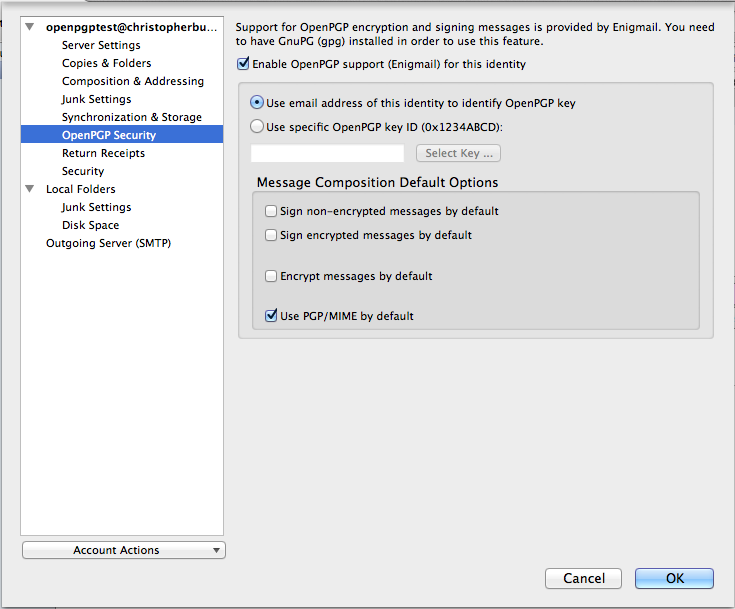Select Outgoing Server (SMTP) entry
The width and height of the screenshot is (735, 609).
108,243
